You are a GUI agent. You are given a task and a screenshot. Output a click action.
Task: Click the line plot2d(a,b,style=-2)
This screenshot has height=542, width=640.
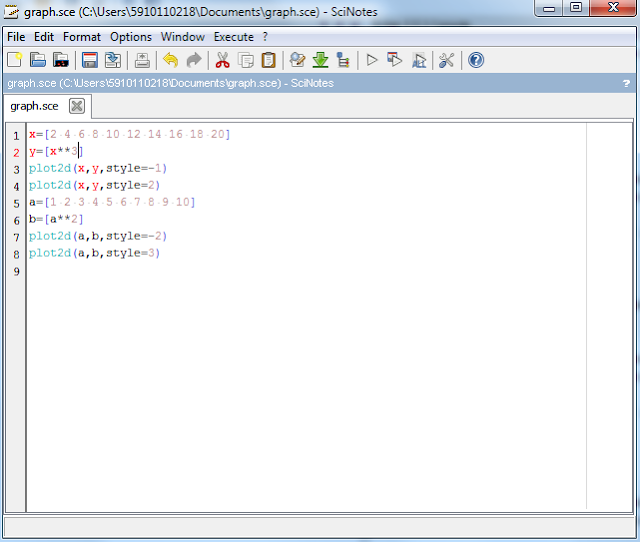tap(98, 236)
